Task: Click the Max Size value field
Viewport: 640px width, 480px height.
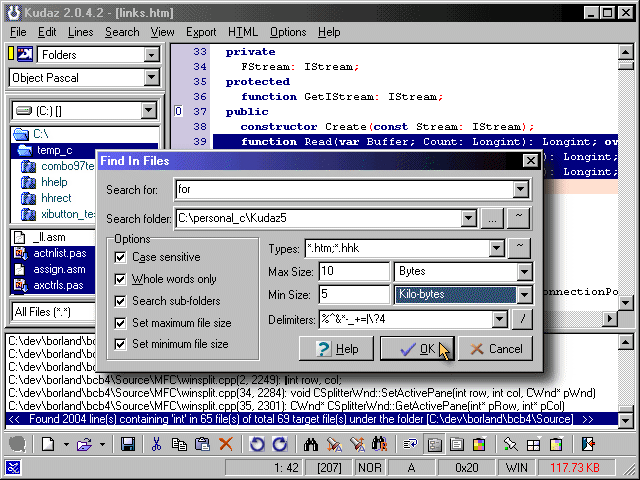Action: pyautogui.click(x=354, y=272)
